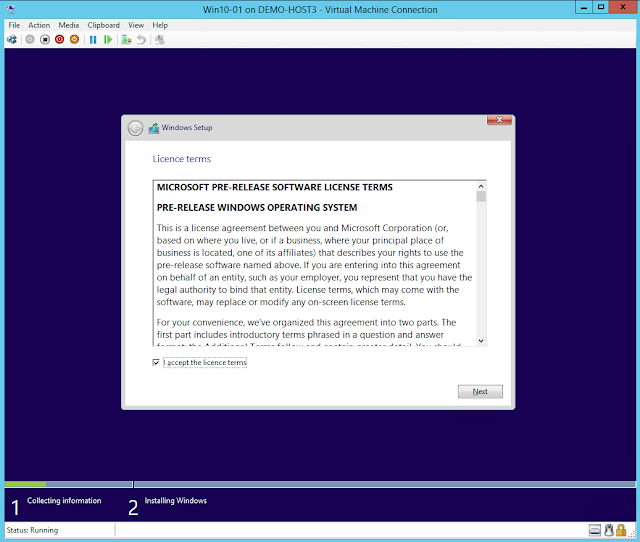
Task: Click the licence text scrollbar down arrow
Action: click(x=481, y=341)
